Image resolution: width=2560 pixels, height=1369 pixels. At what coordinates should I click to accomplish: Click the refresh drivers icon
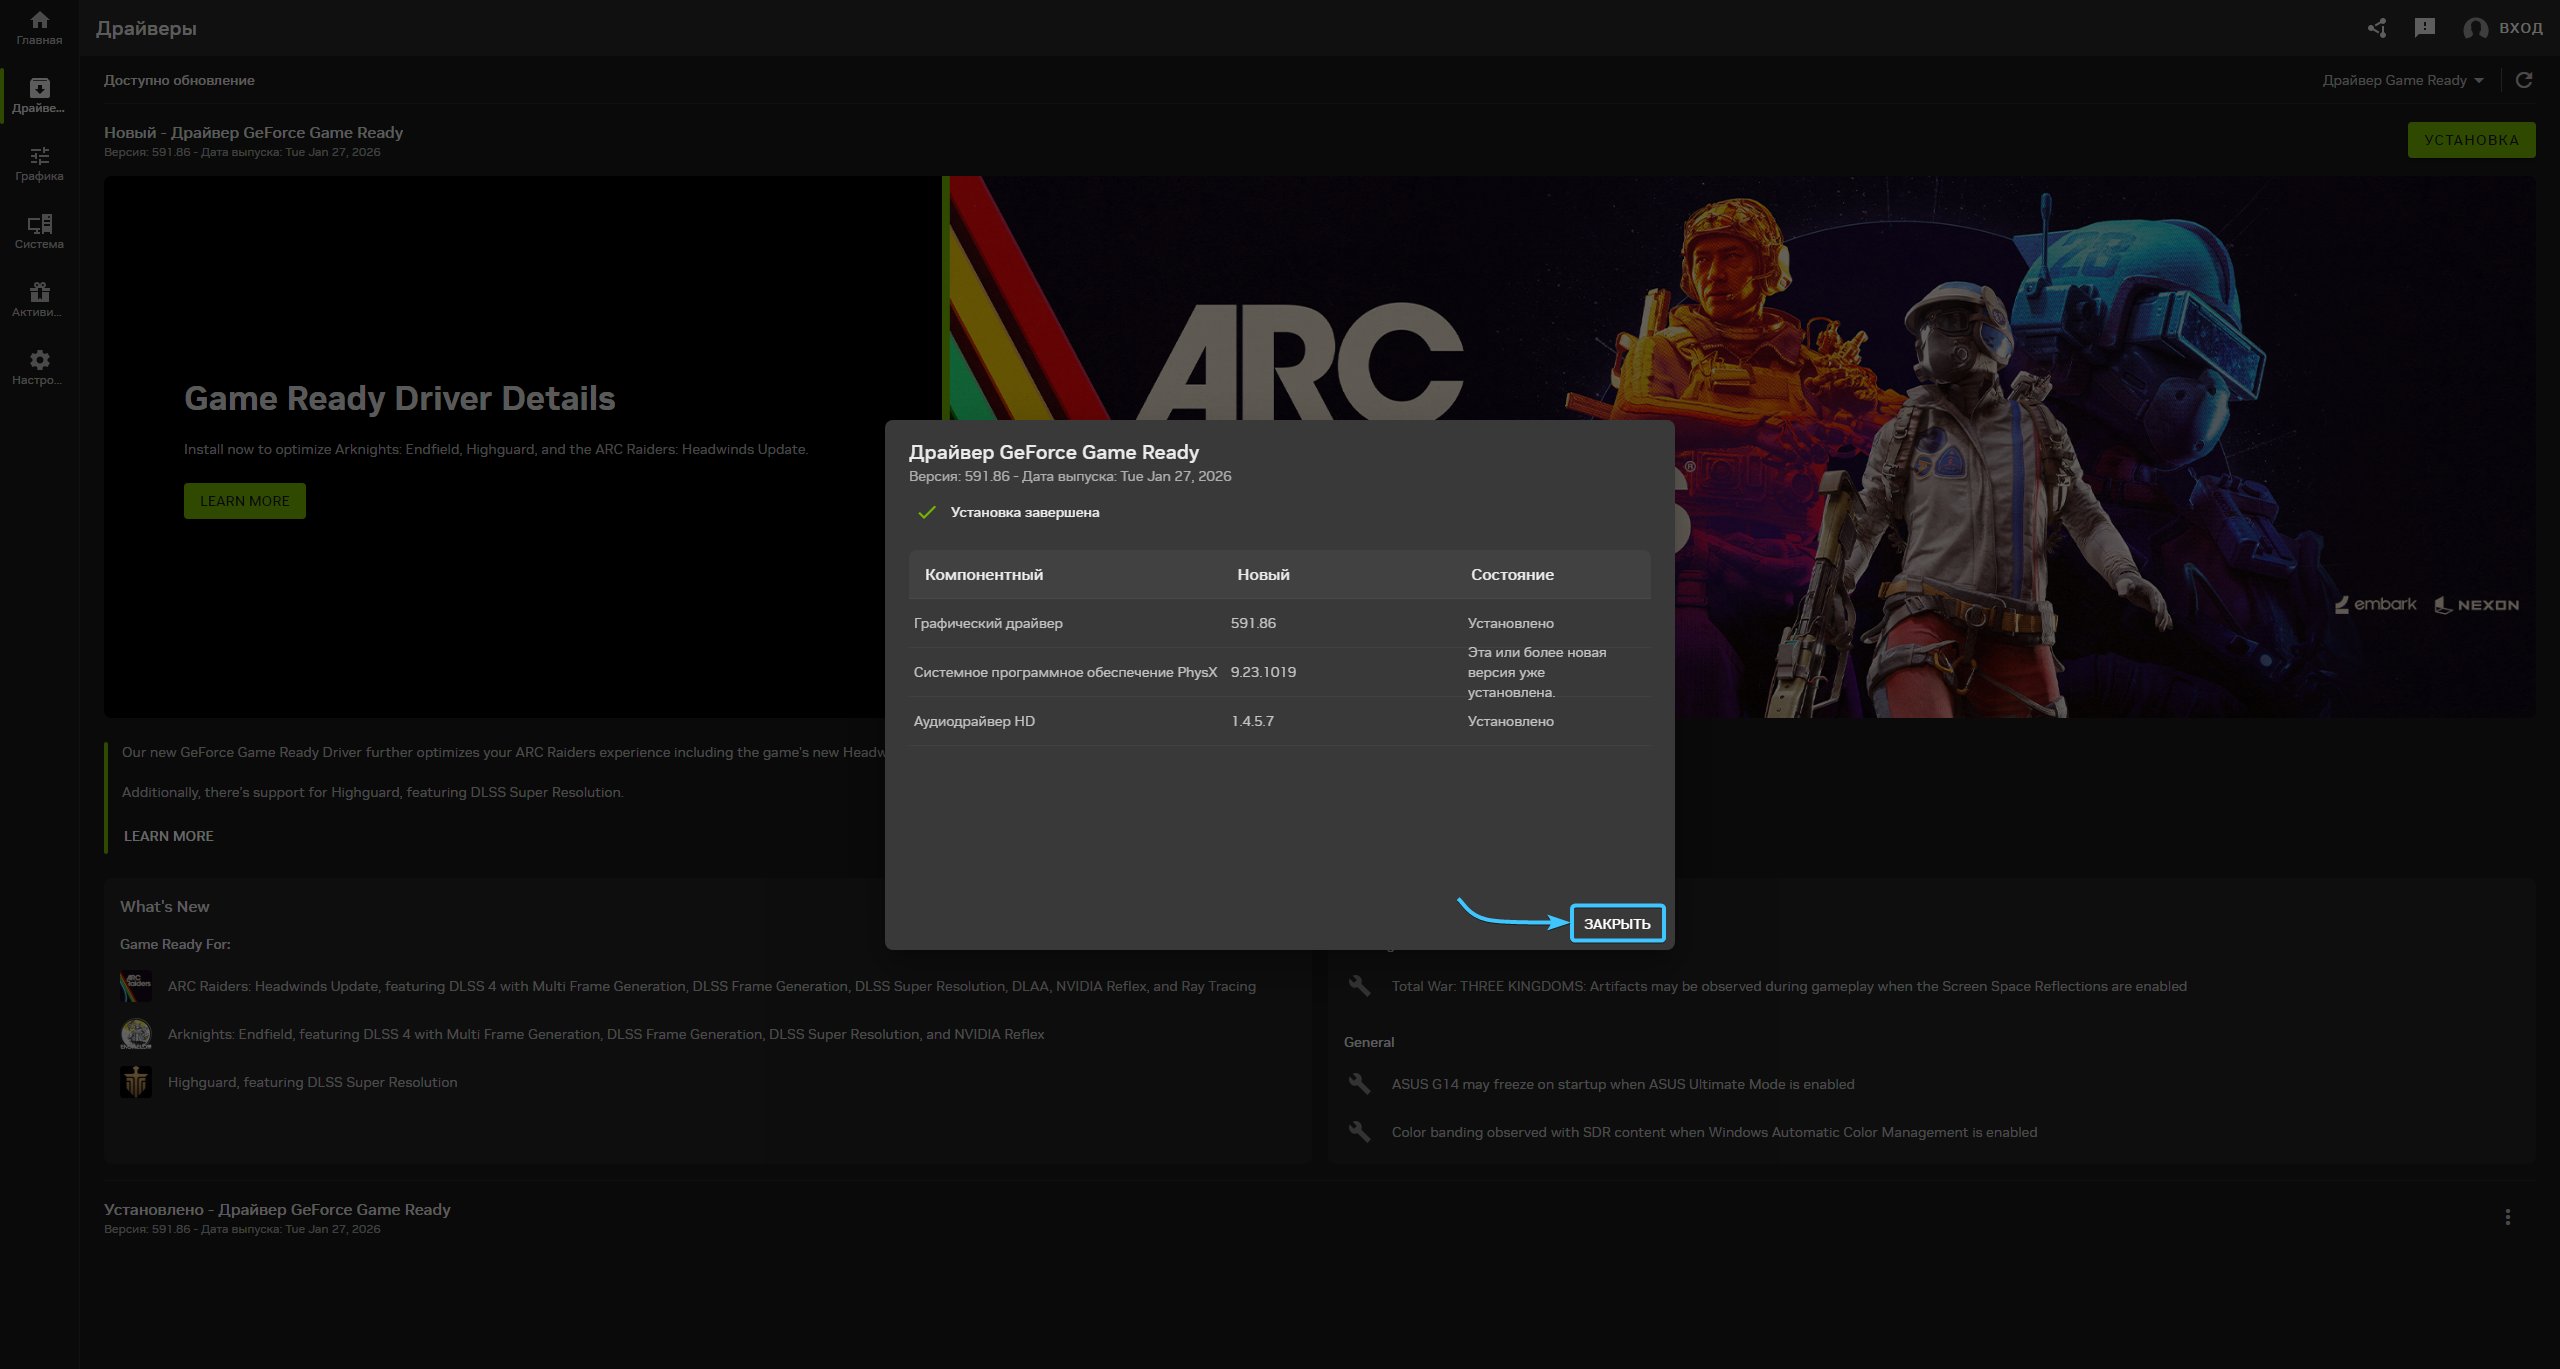pyautogui.click(x=2524, y=80)
